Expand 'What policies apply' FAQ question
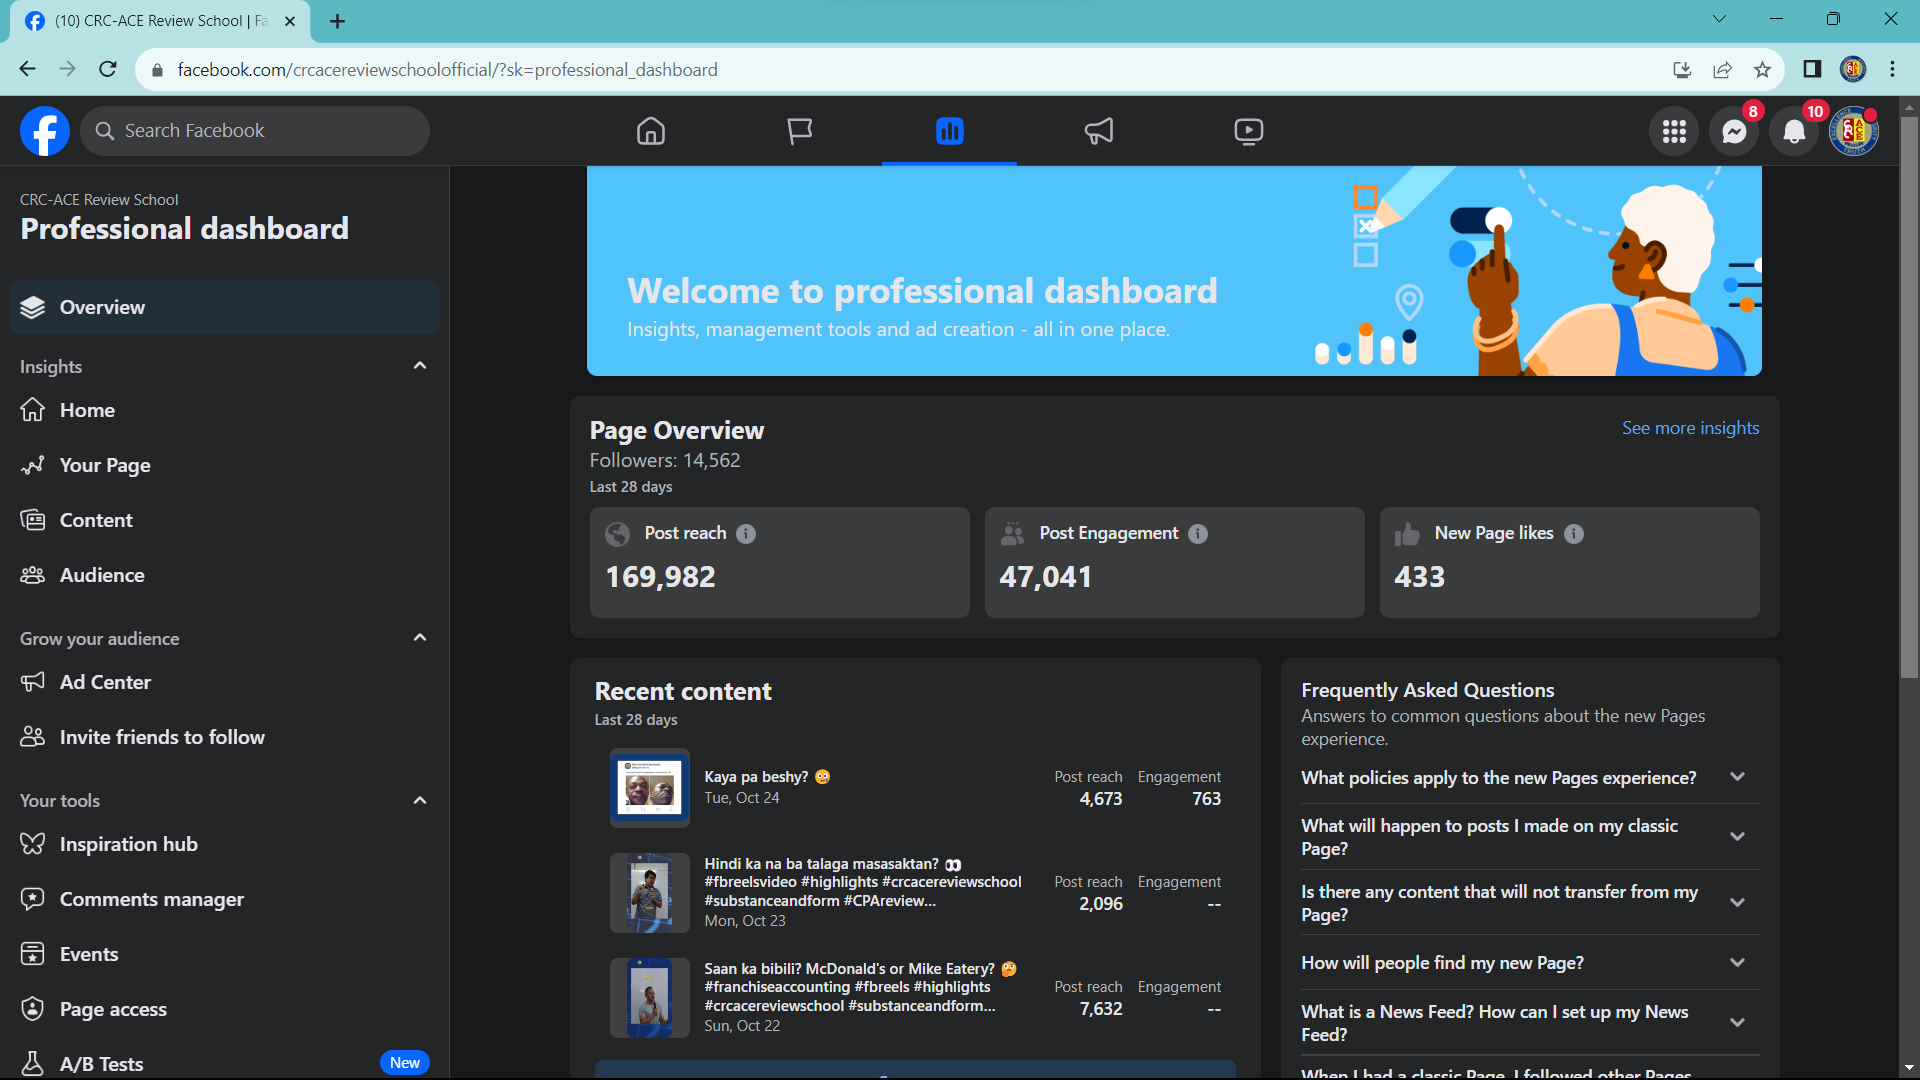This screenshot has width=1920, height=1080. pyautogui.click(x=1737, y=777)
